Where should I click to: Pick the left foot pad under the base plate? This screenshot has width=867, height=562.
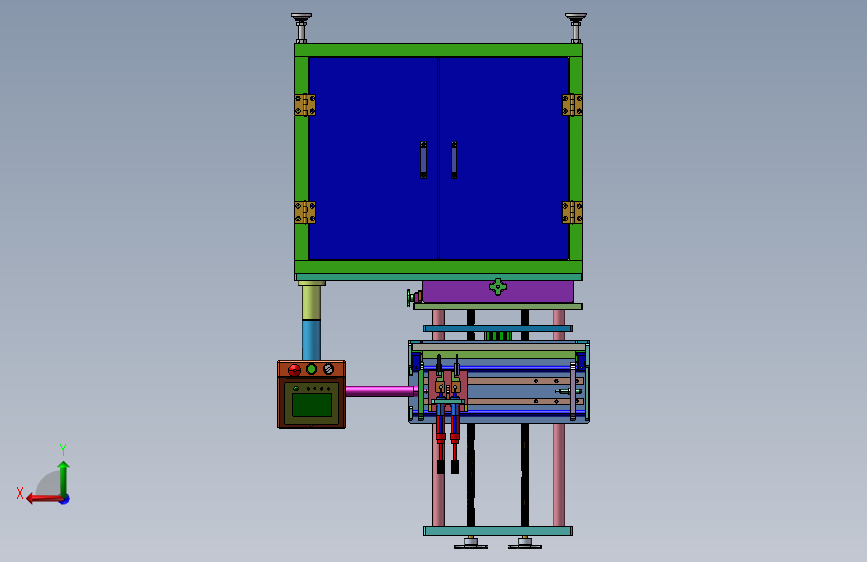[x=471, y=543]
